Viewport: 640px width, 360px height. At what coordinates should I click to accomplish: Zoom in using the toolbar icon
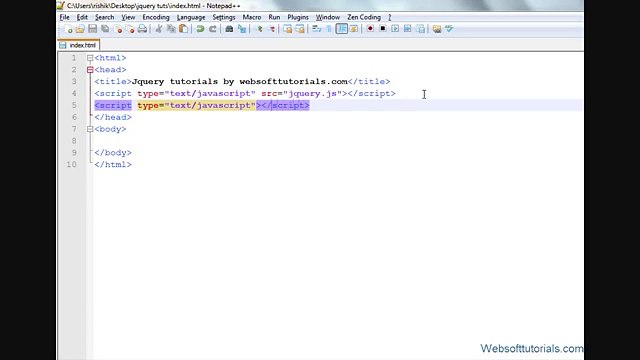259,29
